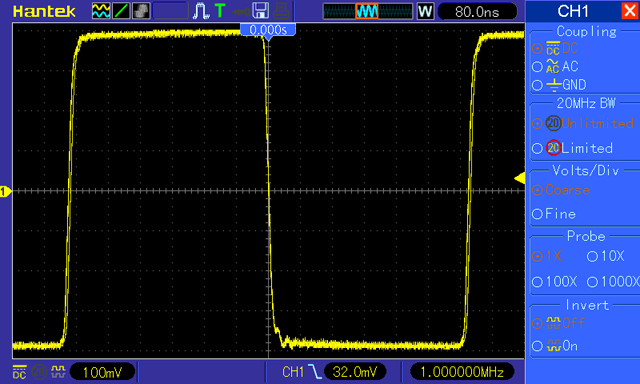Click the floppy disk save icon
This screenshot has width=640, height=384.
click(260, 11)
